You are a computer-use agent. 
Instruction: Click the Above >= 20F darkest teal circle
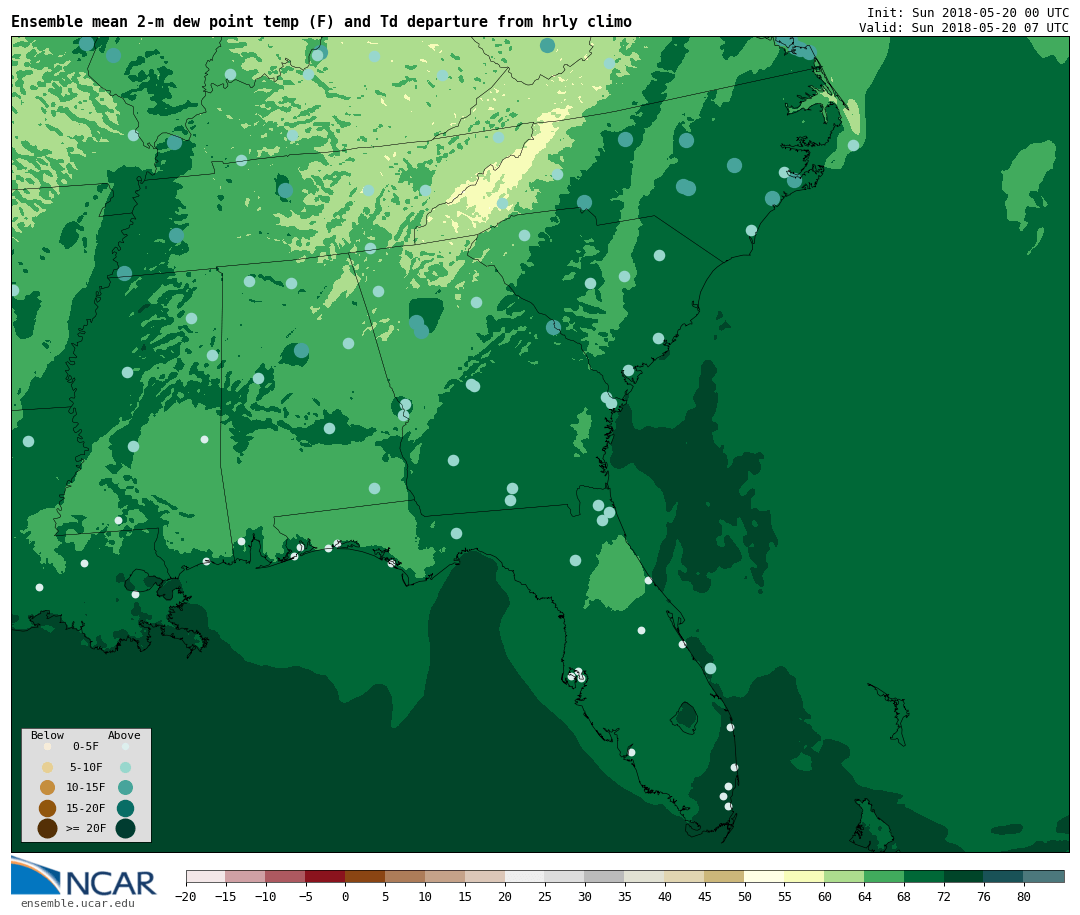(x=125, y=828)
